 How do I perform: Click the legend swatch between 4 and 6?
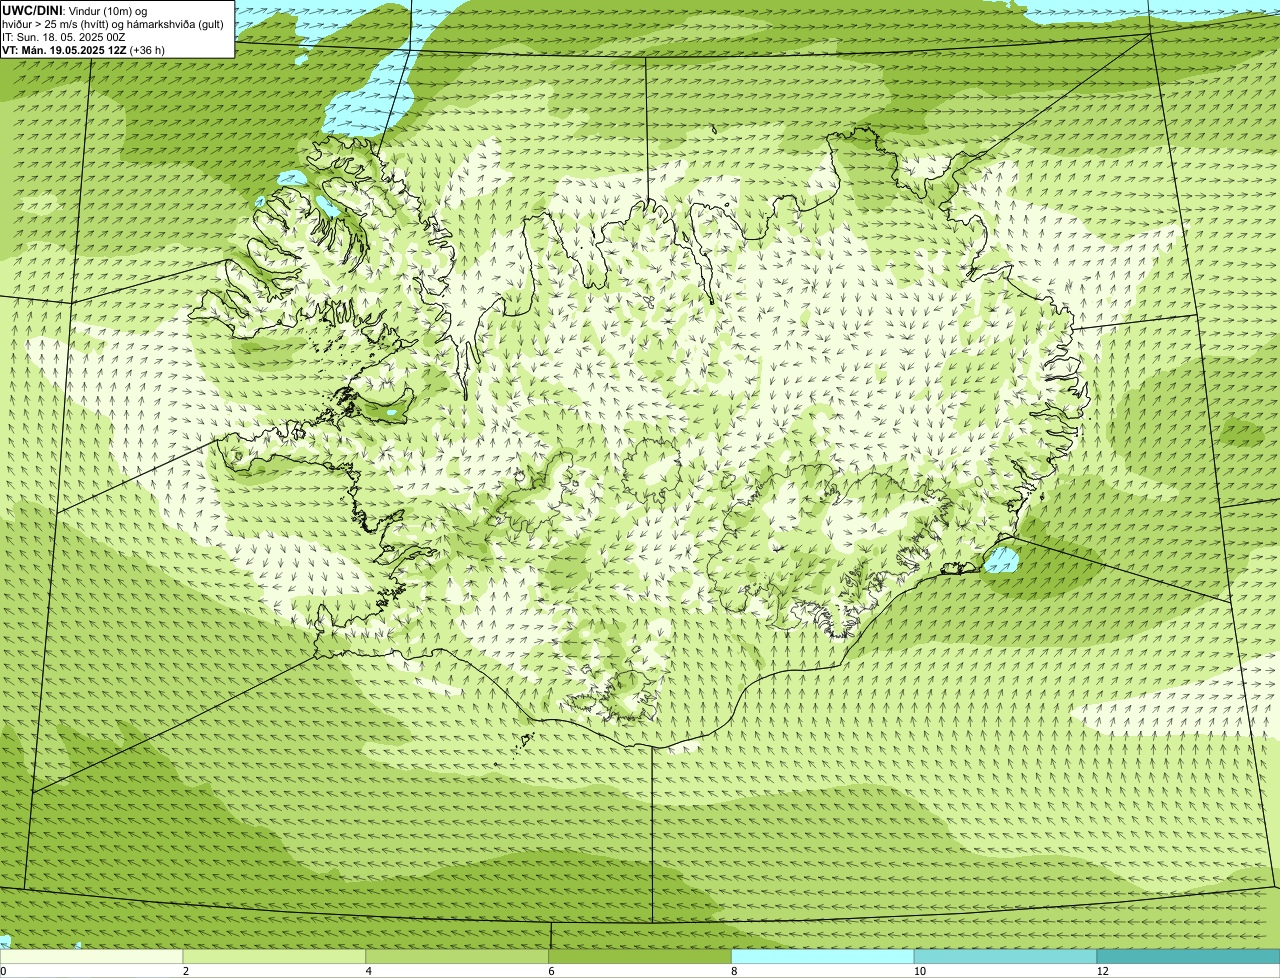click(x=457, y=957)
